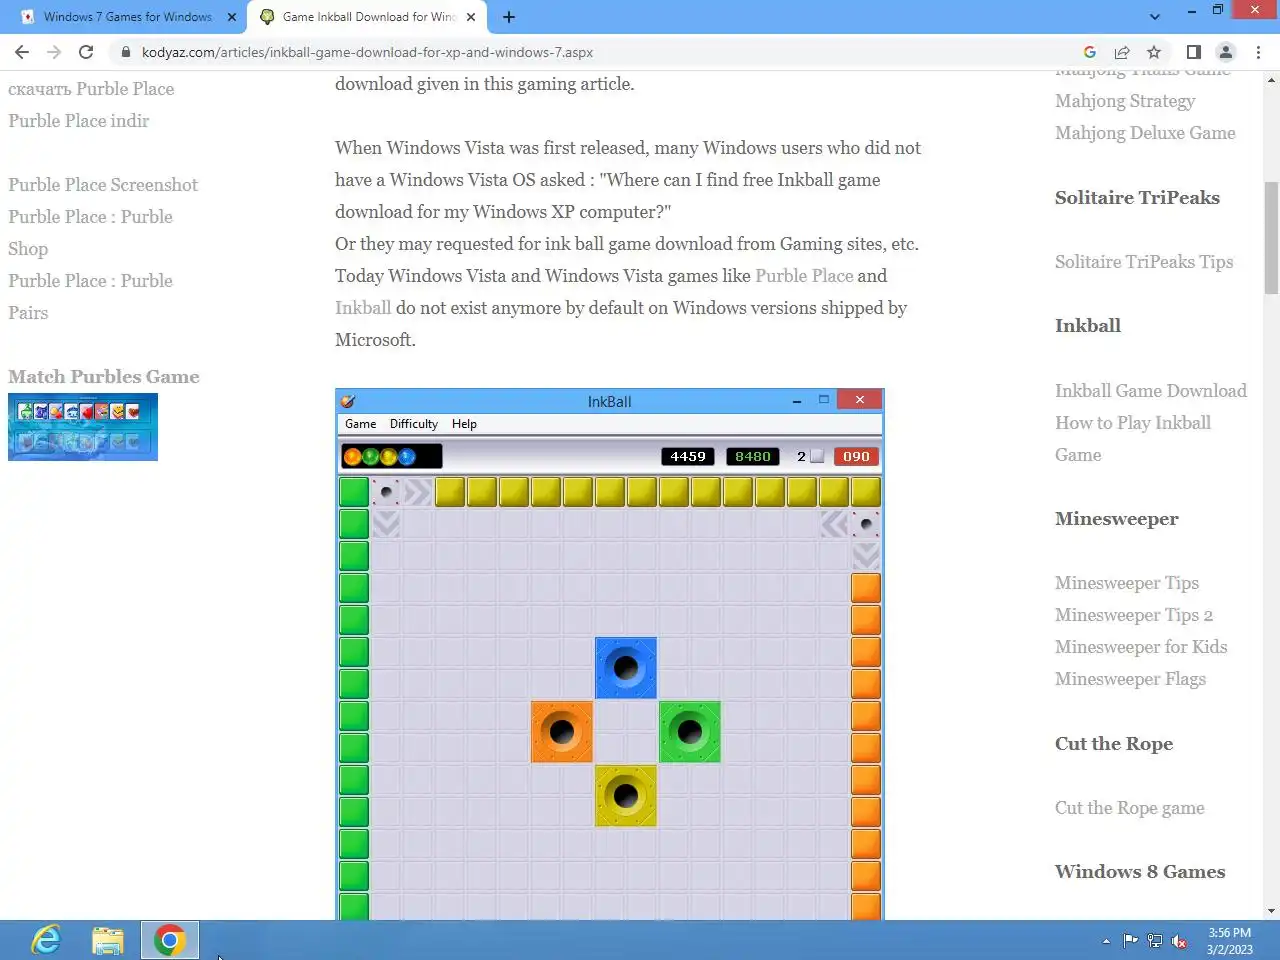Open Action Center flag icon
The width and height of the screenshot is (1280, 960).
point(1131,940)
